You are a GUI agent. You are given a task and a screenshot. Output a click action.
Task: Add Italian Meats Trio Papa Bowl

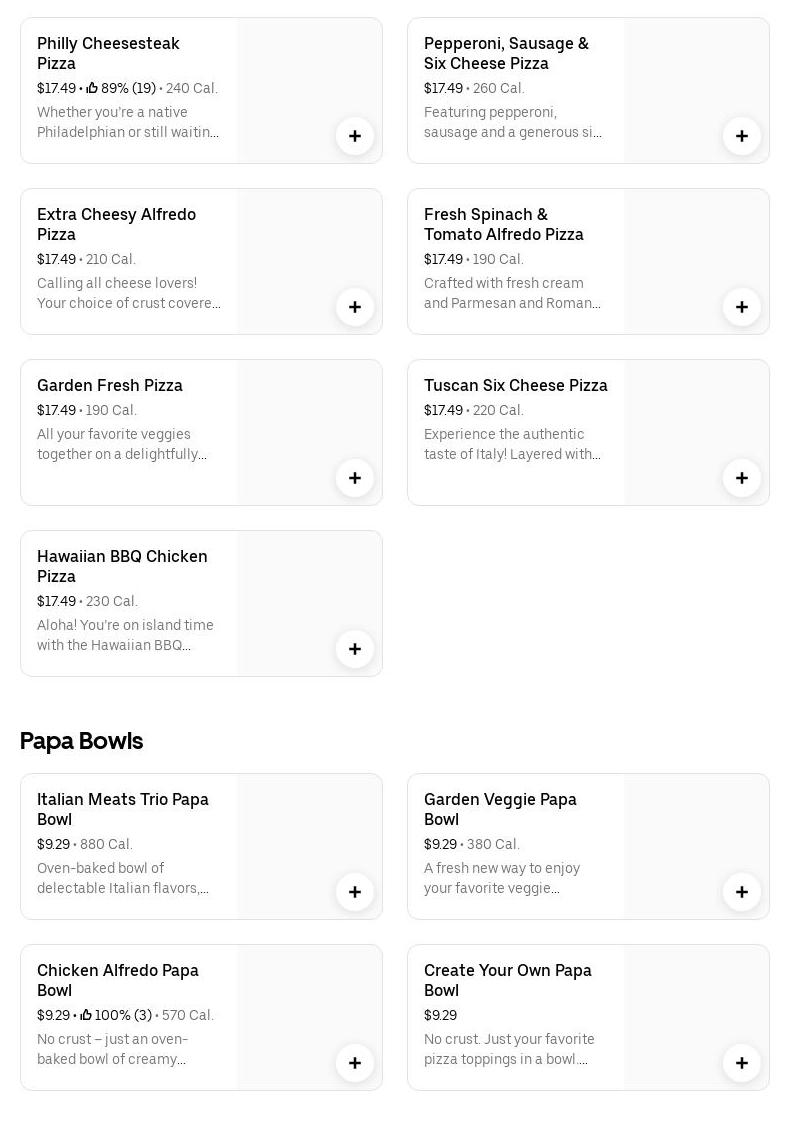click(355, 892)
